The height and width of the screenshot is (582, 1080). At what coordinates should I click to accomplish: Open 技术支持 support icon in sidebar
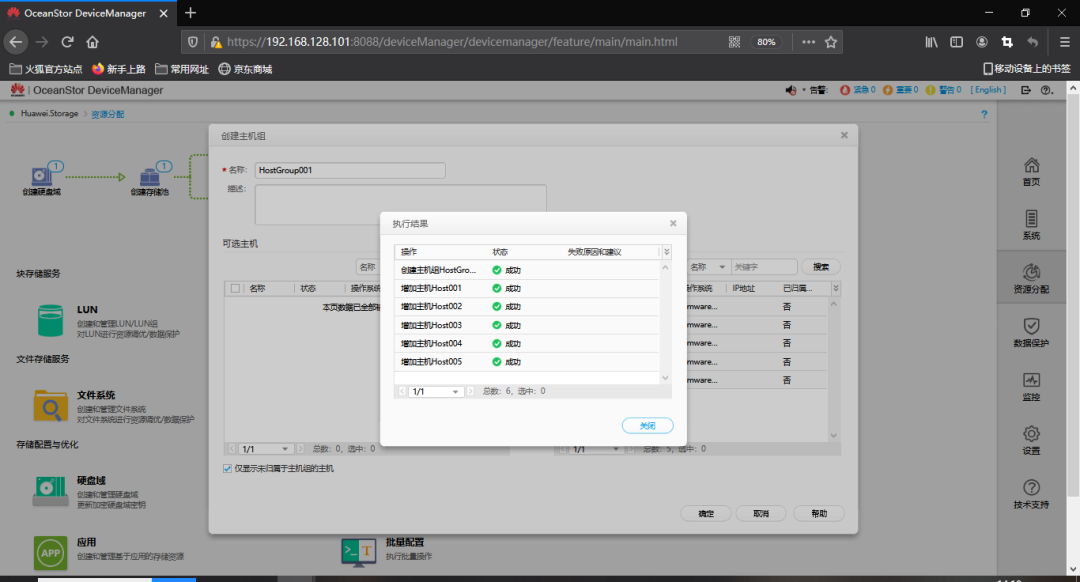coord(1031,494)
